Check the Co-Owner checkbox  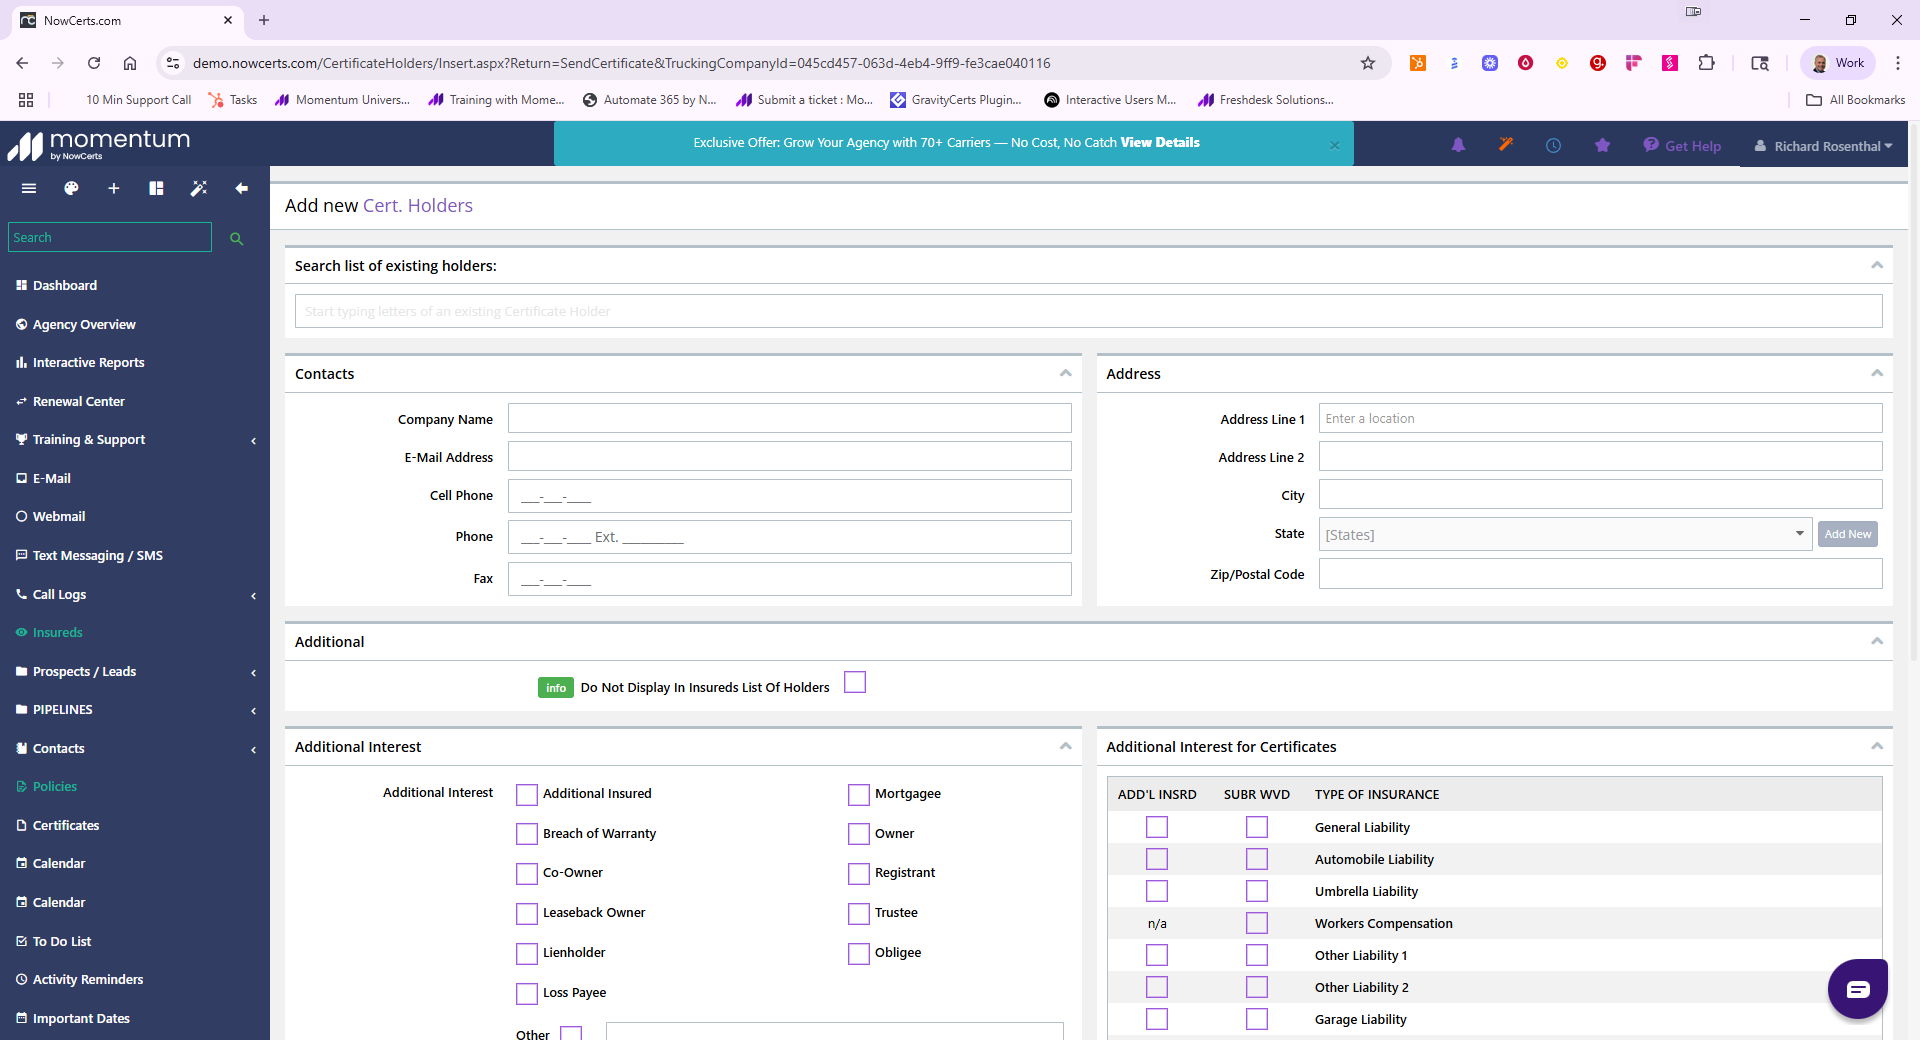tap(527, 874)
